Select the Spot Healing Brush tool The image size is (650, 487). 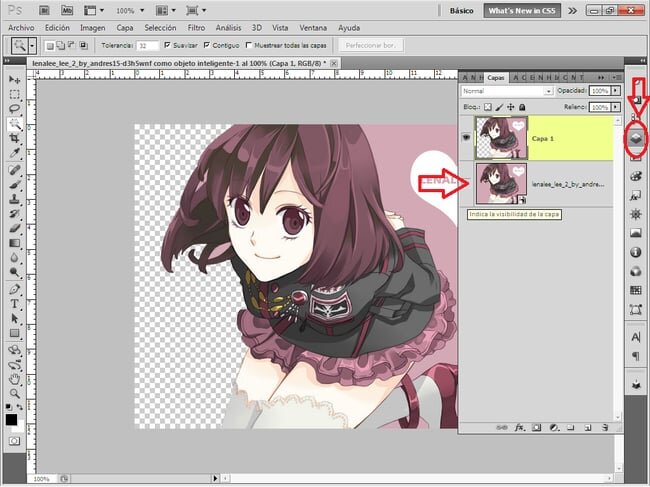[15, 170]
